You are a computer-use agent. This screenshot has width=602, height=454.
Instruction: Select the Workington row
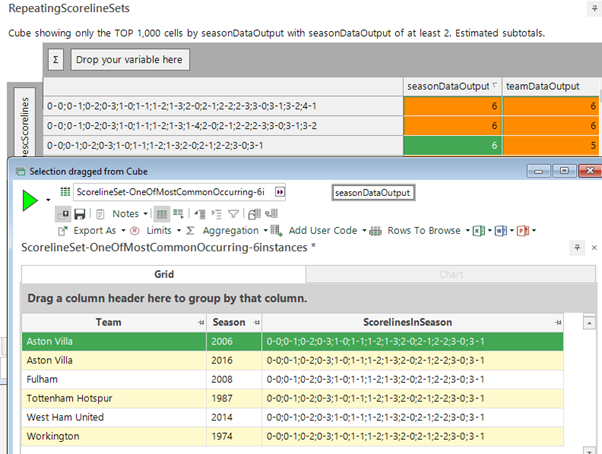pyautogui.click(x=293, y=437)
